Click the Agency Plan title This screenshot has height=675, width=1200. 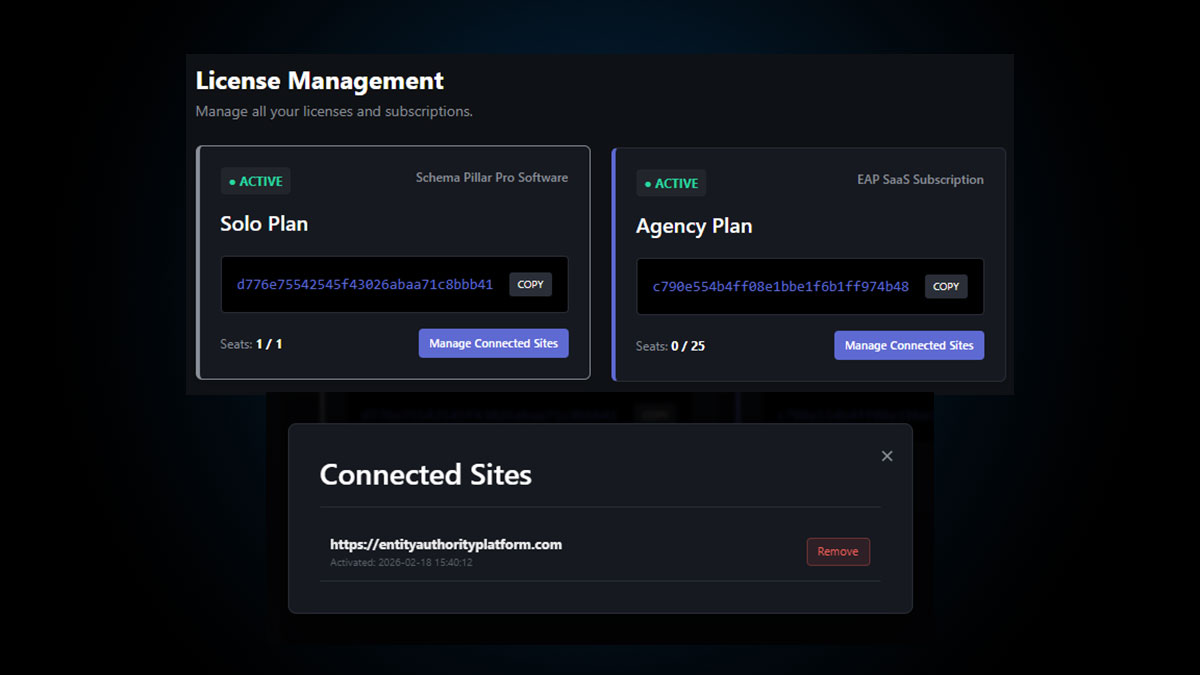(694, 226)
